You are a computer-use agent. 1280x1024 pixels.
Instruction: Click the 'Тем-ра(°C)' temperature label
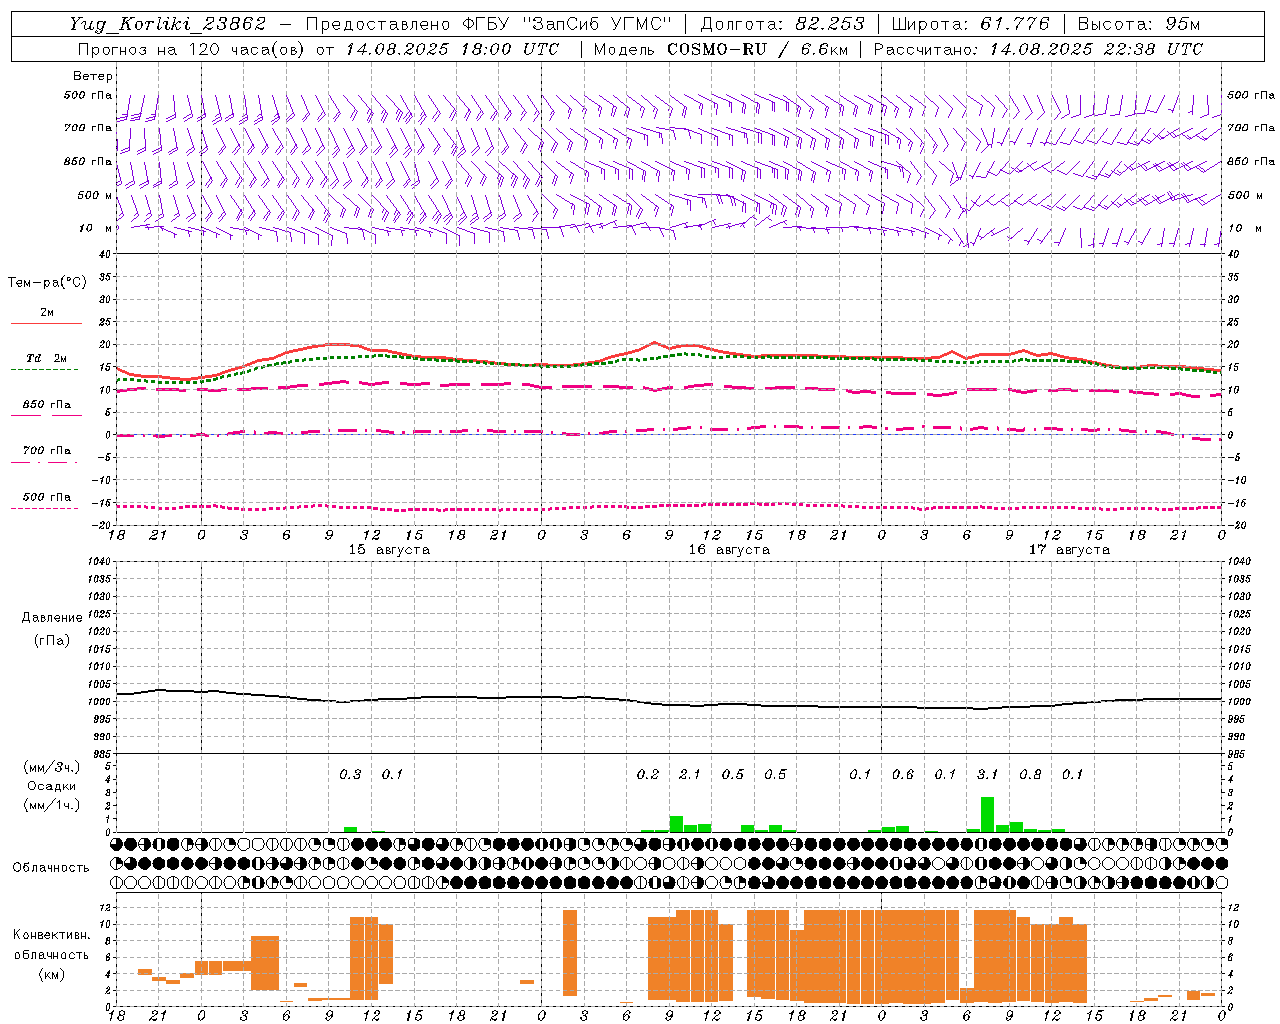tap(47, 283)
